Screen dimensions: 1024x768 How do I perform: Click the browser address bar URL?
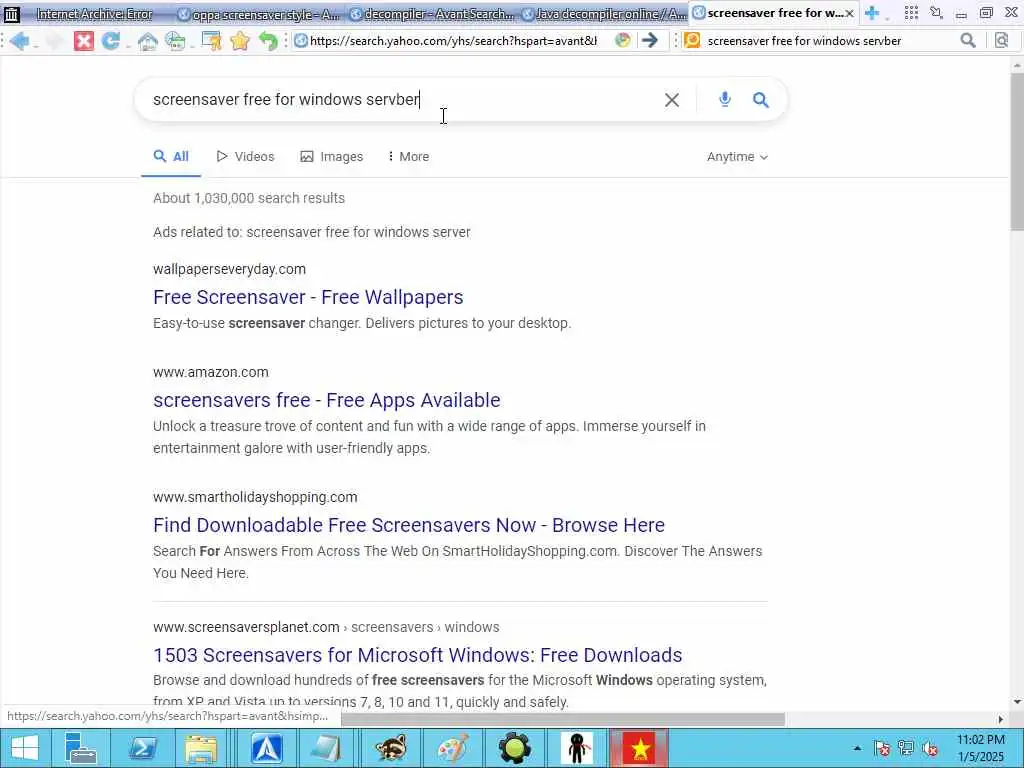coord(453,40)
